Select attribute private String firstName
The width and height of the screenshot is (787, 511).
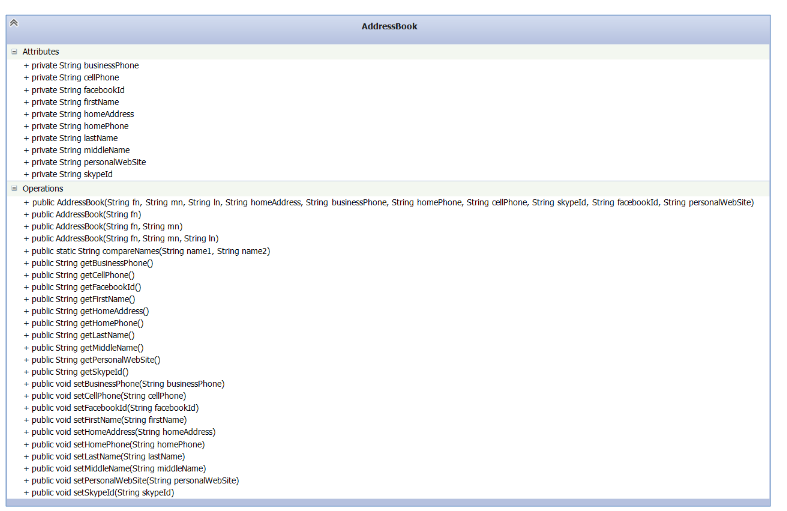coord(72,102)
